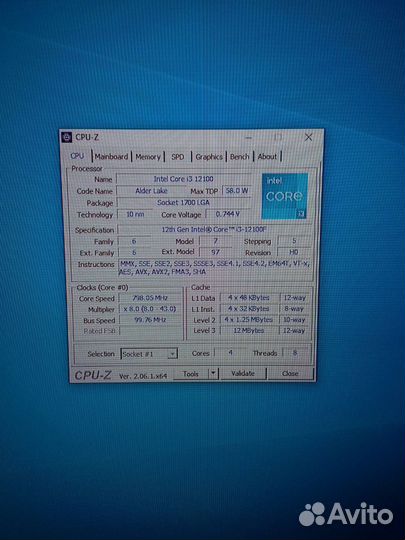
Task: Click the Instructions list starting with MMX
Action: 214,268
